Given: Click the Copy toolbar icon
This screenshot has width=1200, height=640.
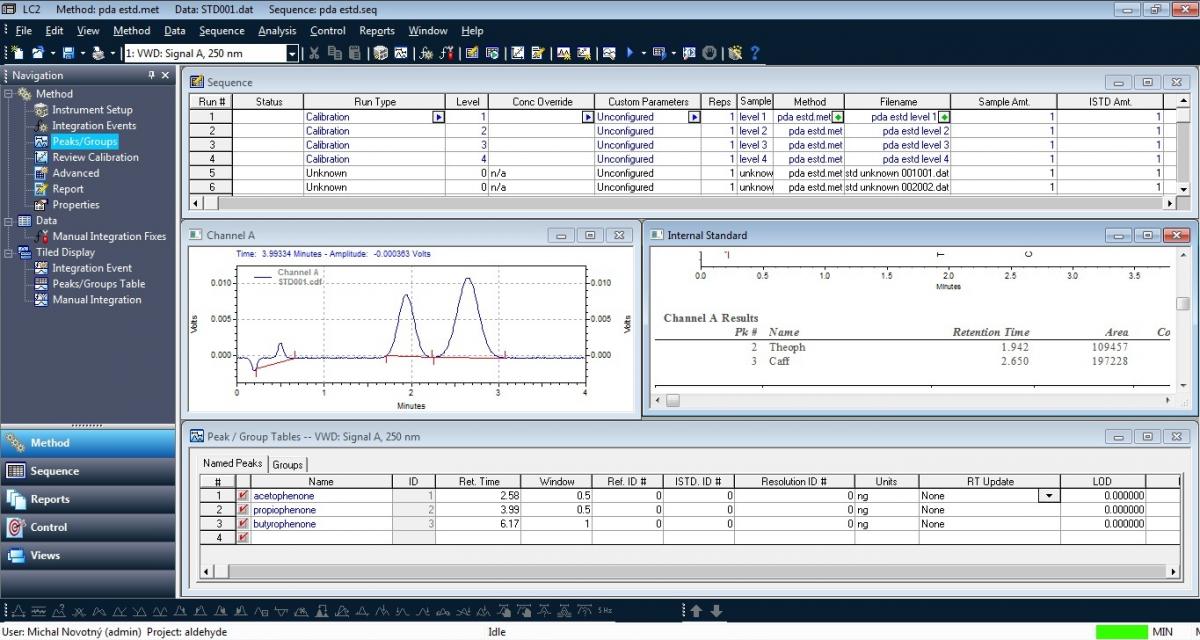Looking at the screenshot, I should (x=334, y=53).
